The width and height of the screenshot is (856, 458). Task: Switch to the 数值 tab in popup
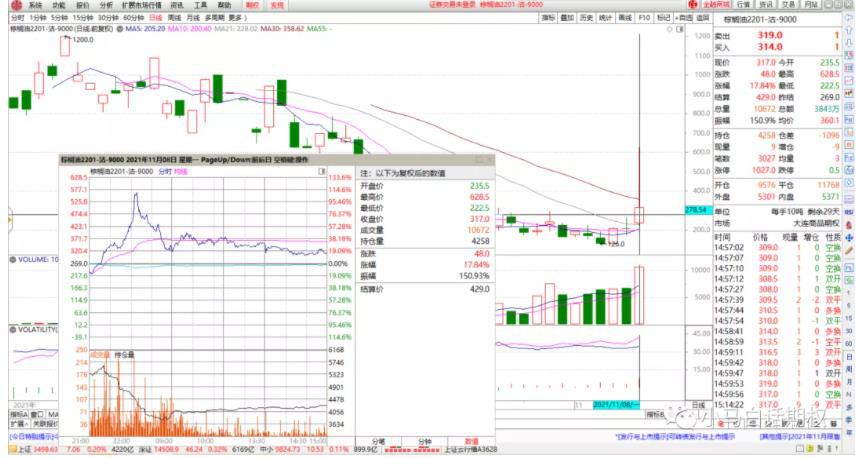point(471,441)
